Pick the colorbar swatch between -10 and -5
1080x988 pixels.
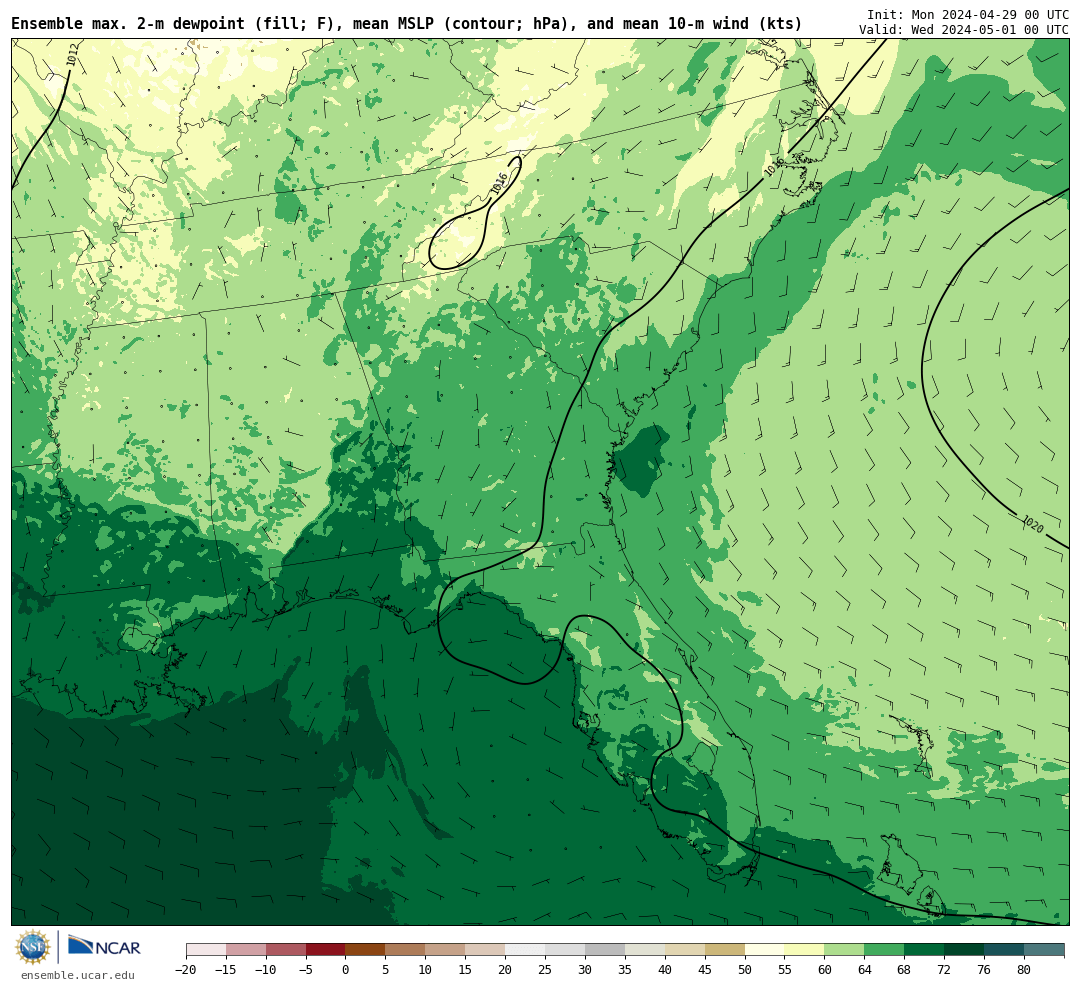click(x=286, y=950)
